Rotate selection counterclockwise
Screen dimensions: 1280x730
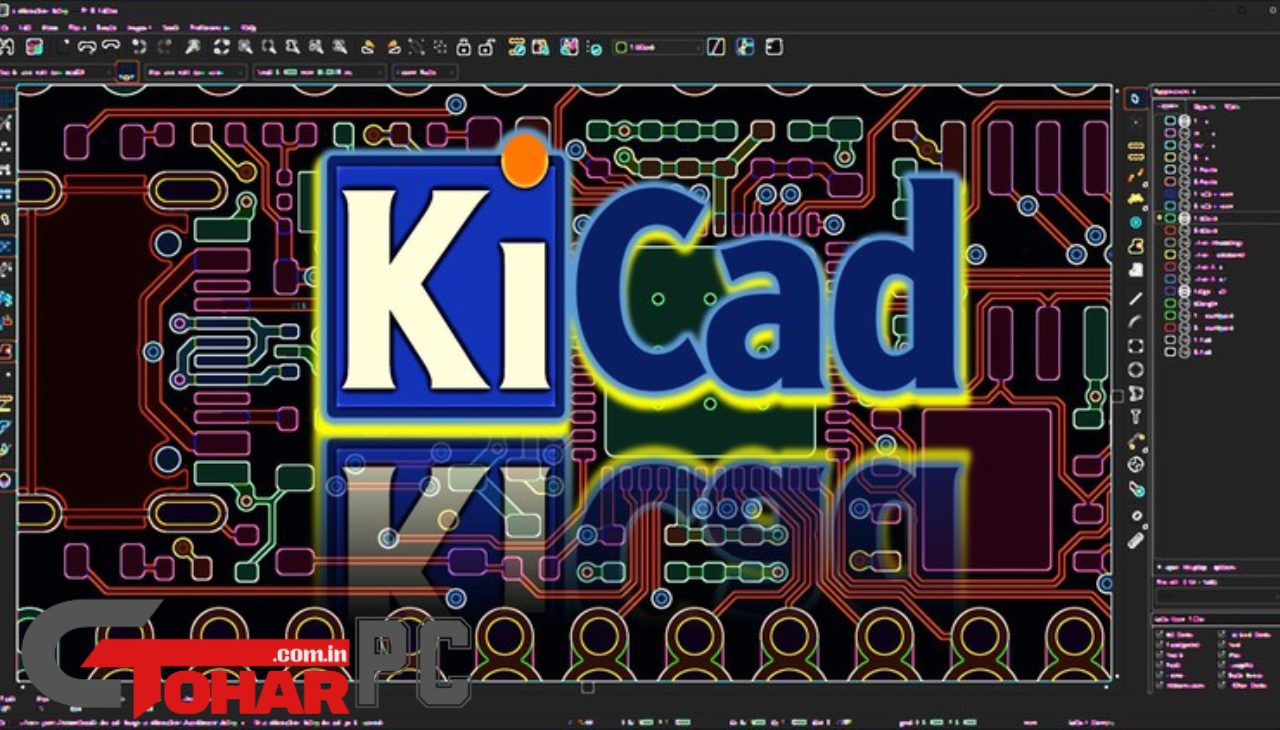(367, 47)
